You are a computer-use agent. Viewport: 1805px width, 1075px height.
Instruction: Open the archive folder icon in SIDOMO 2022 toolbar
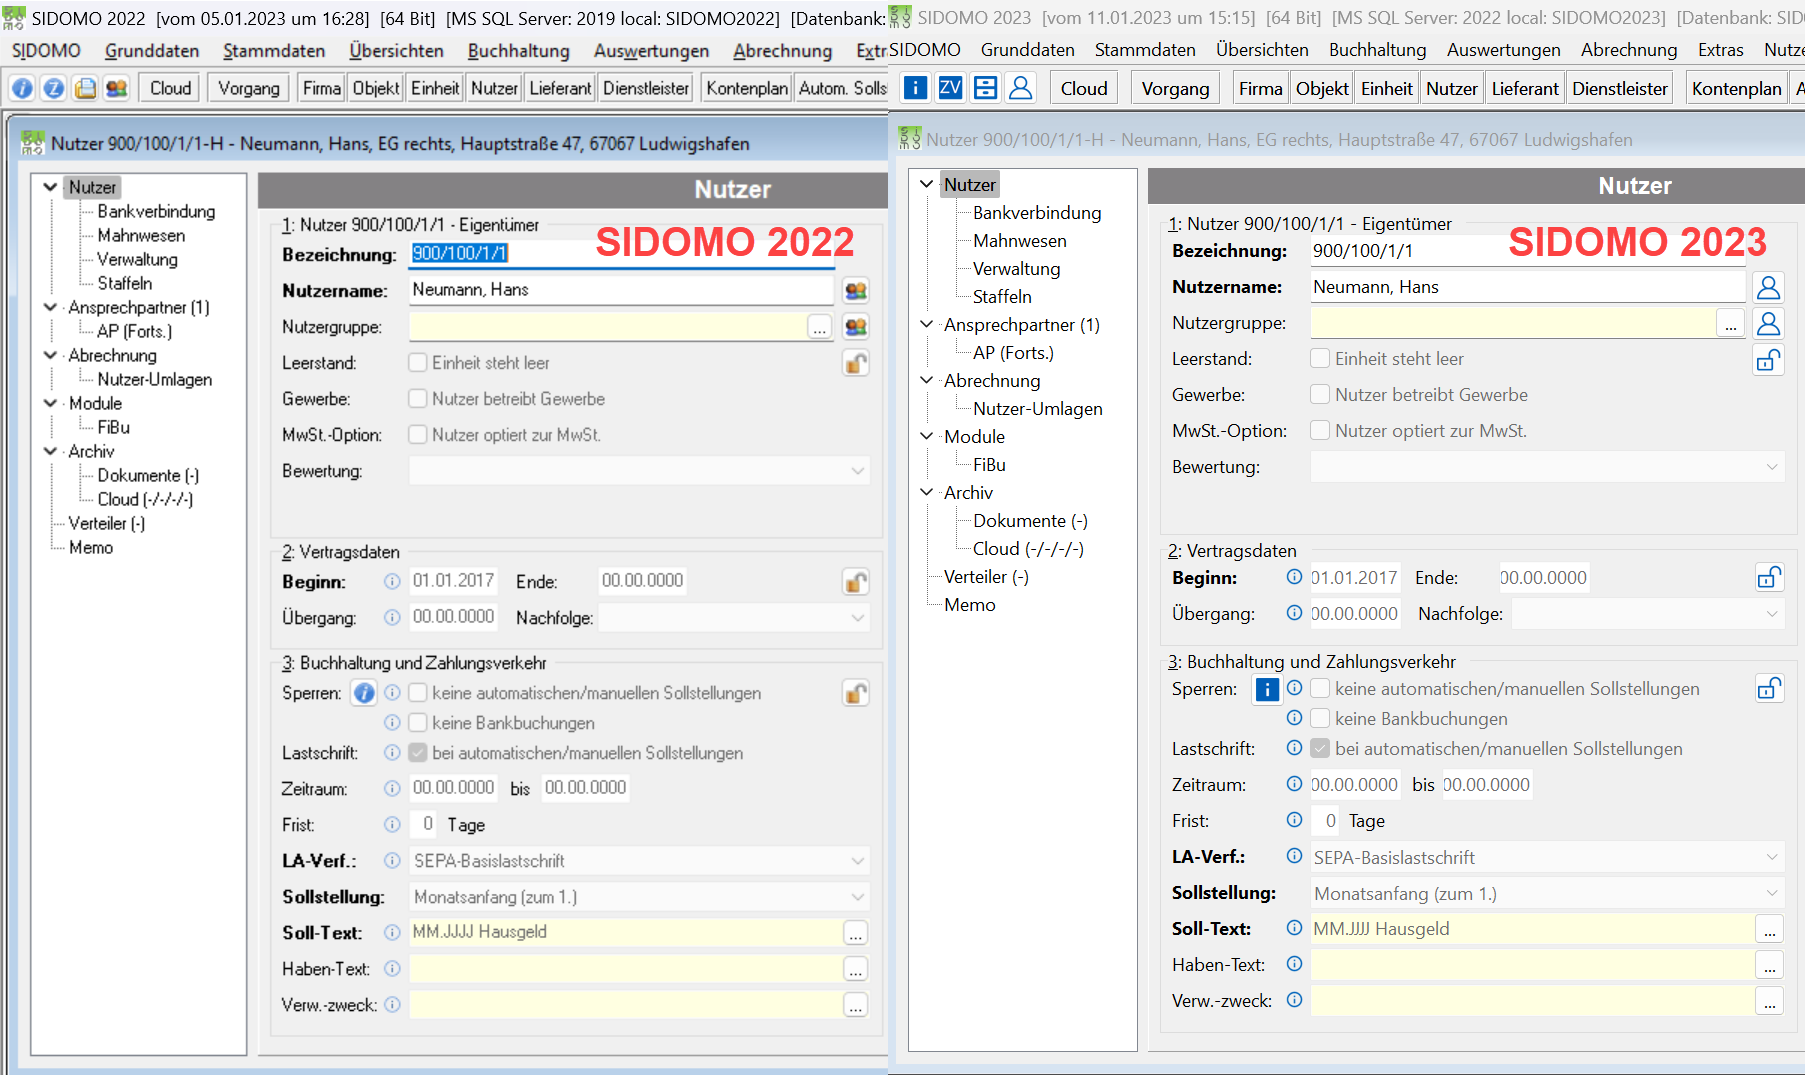(86, 88)
